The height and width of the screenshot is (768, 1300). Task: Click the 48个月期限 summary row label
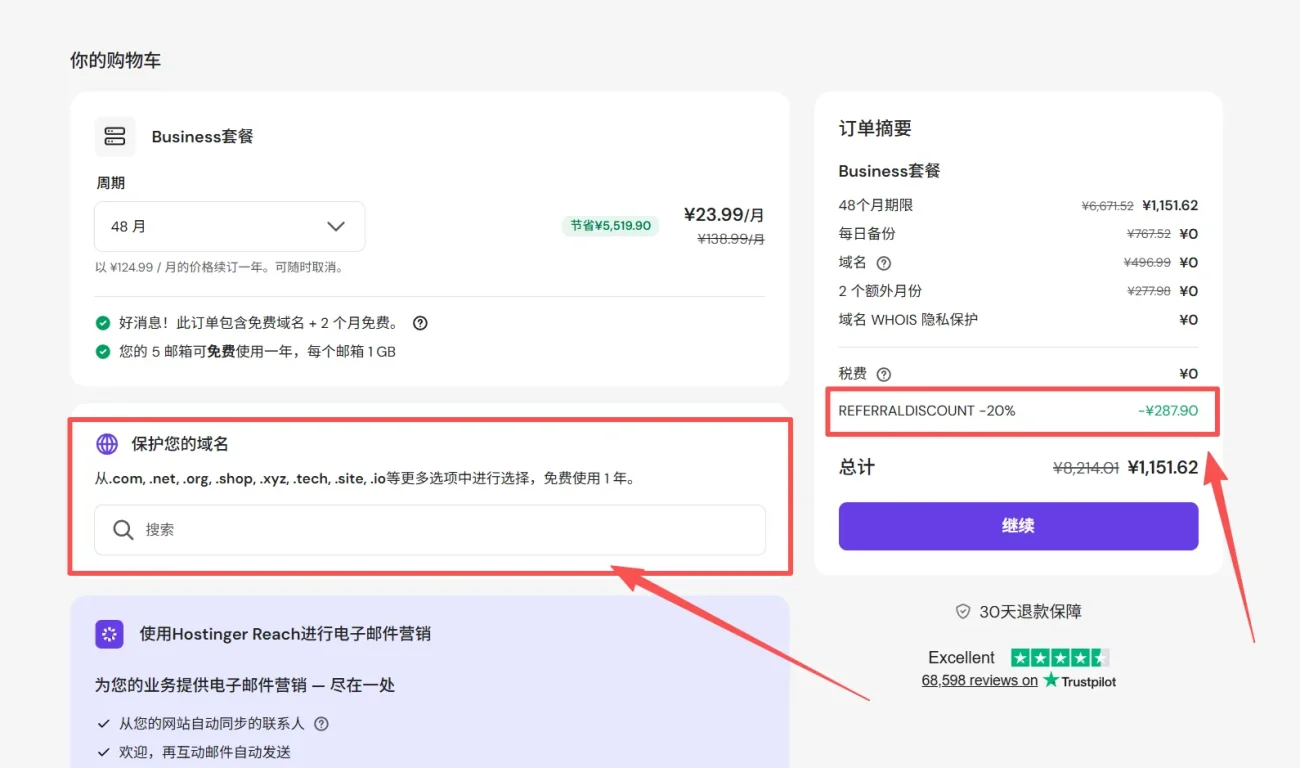pyautogui.click(x=876, y=205)
